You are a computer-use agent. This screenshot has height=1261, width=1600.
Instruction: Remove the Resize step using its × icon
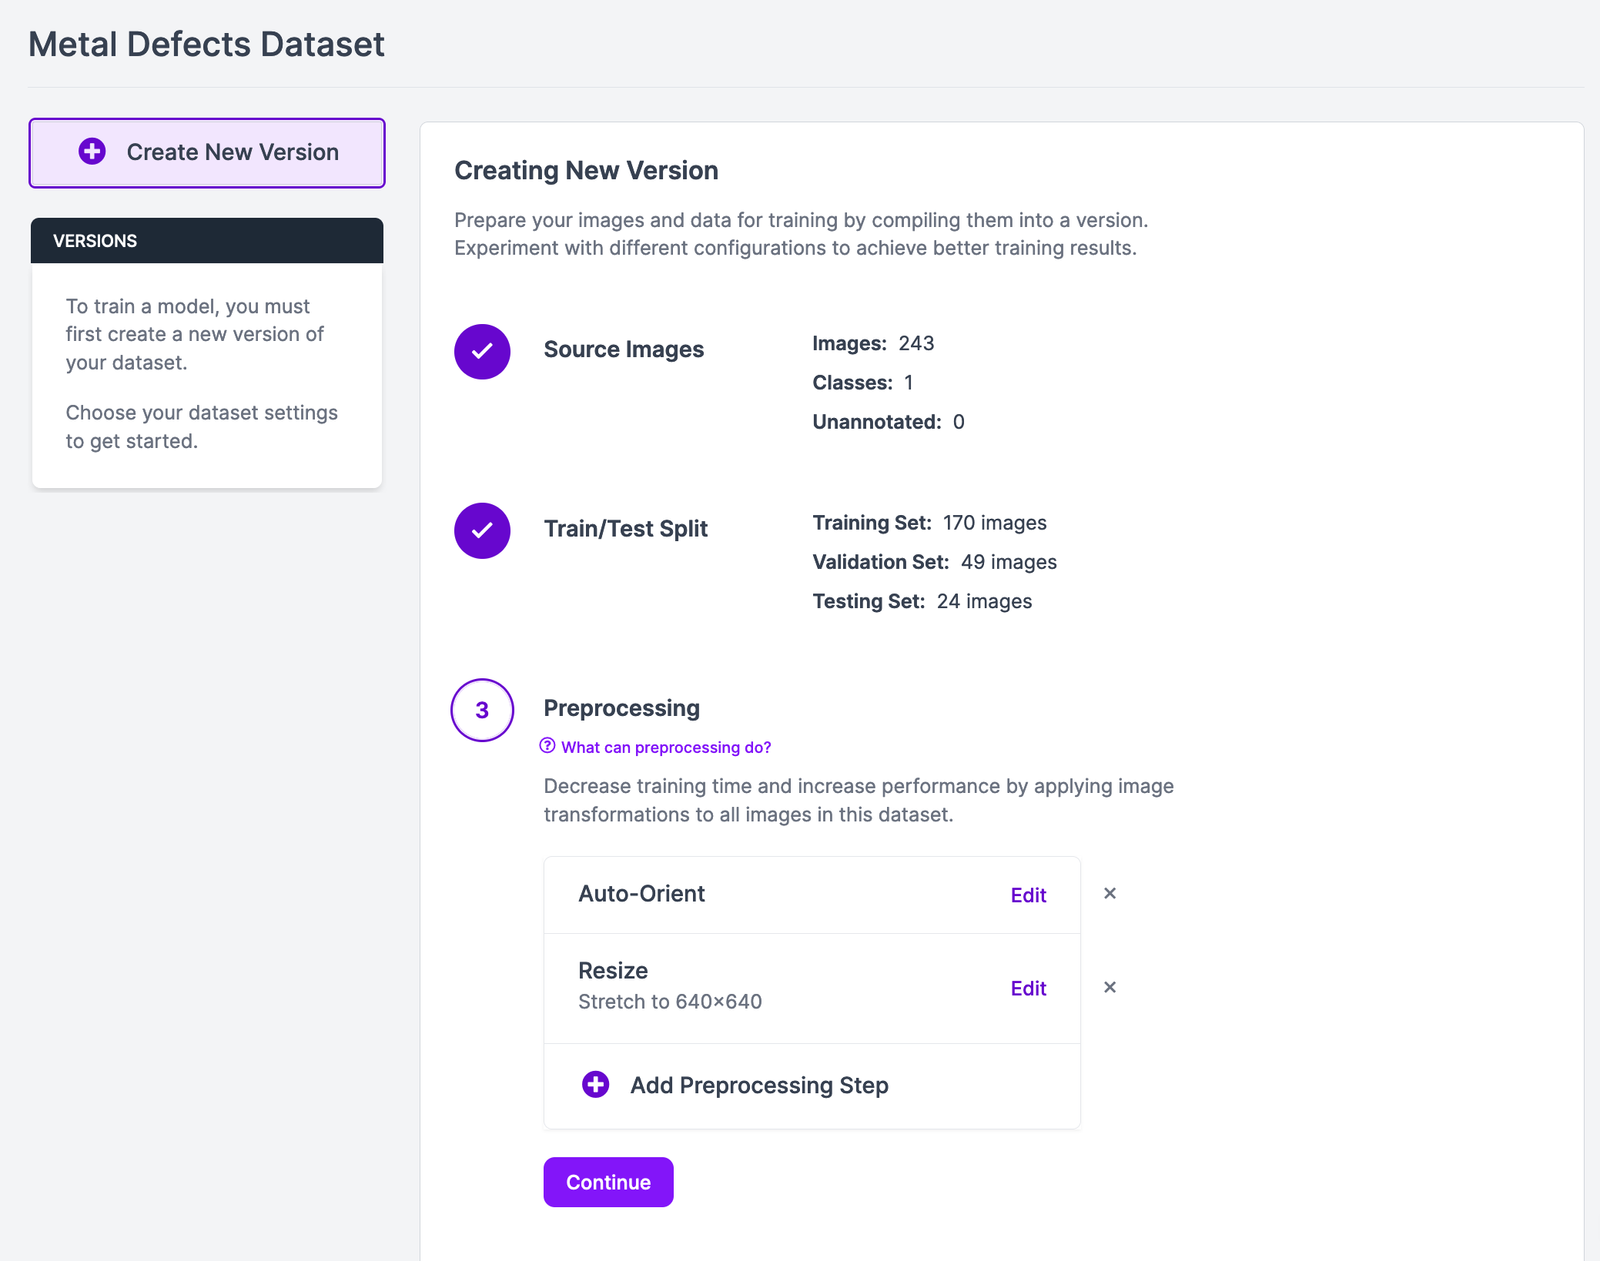pyautogui.click(x=1110, y=987)
